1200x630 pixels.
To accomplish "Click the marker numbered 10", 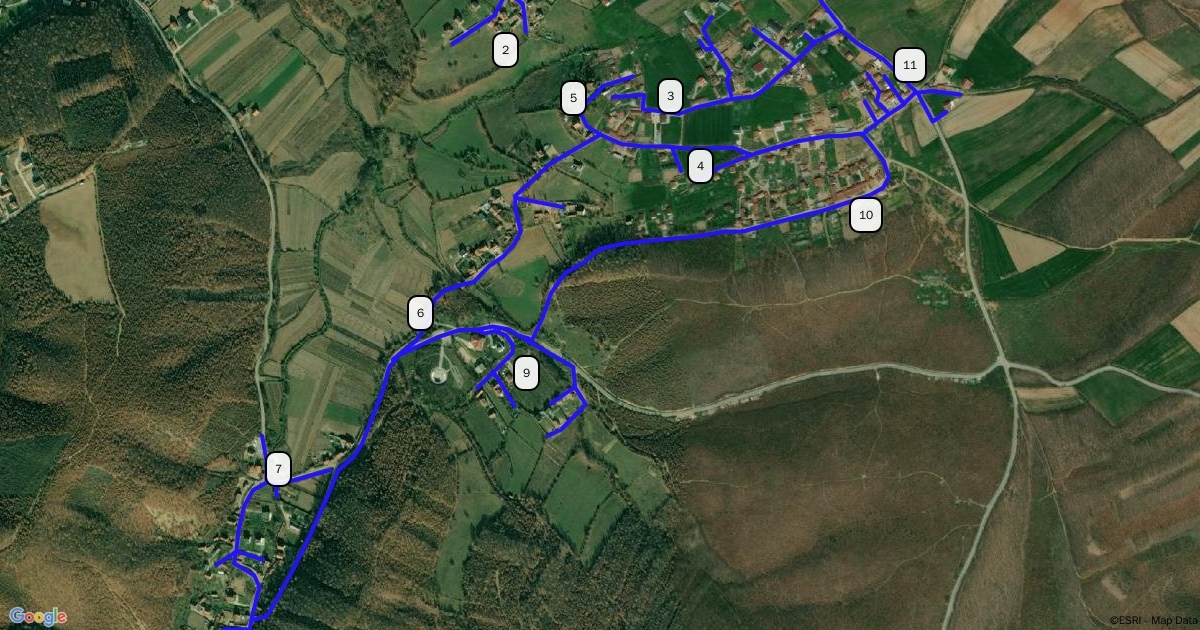I will pos(866,215).
